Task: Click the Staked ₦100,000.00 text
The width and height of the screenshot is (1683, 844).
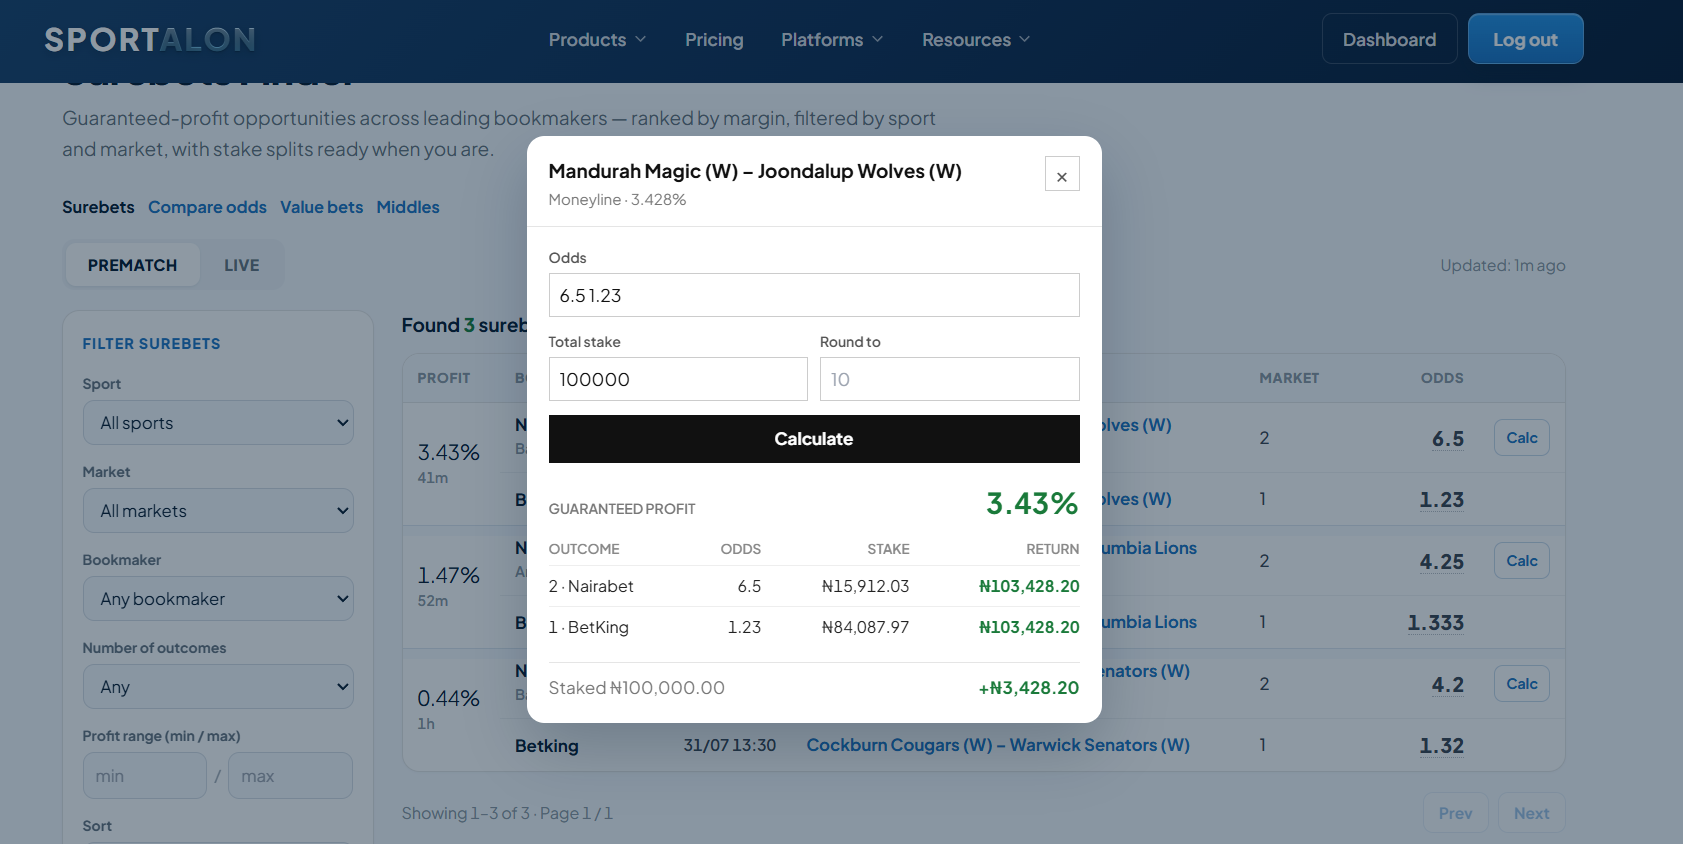Action: click(637, 688)
